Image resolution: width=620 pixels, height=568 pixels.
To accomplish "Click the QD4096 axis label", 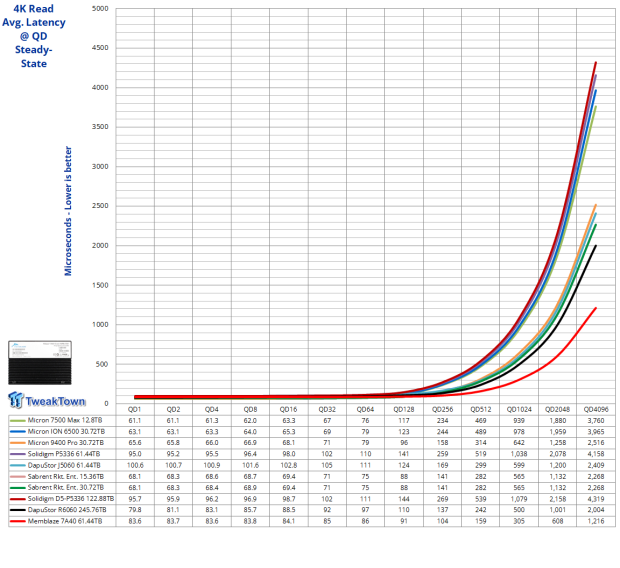I will point(596,409).
